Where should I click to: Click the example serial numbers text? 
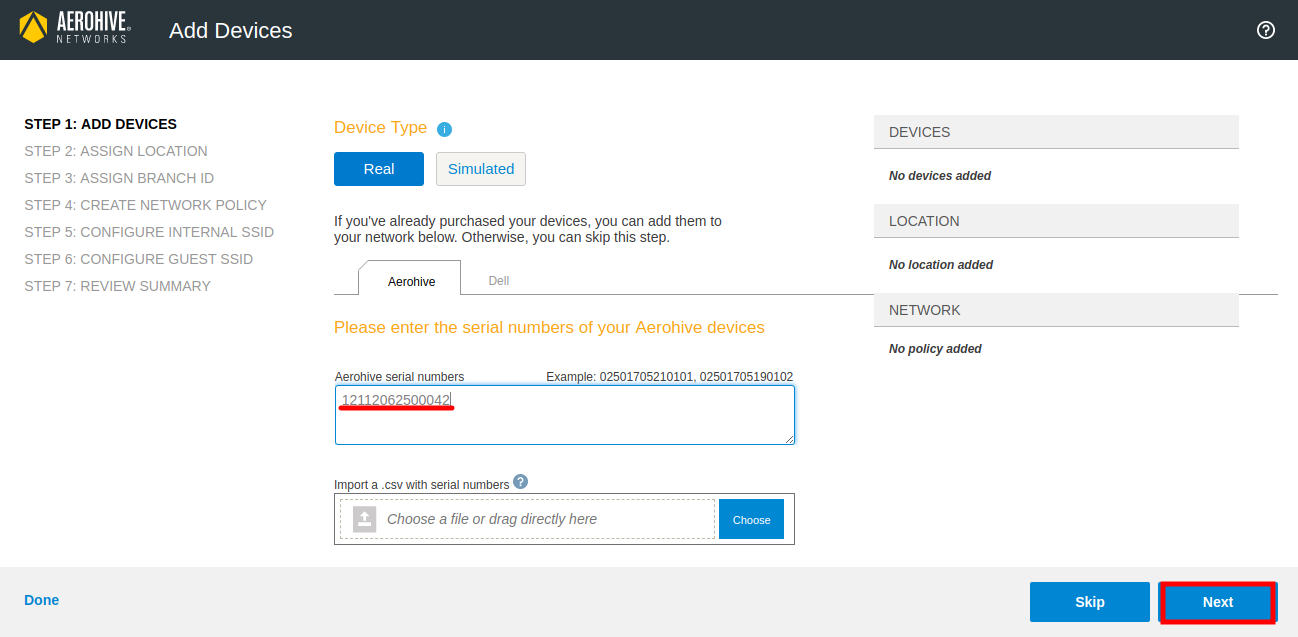pos(670,377)
